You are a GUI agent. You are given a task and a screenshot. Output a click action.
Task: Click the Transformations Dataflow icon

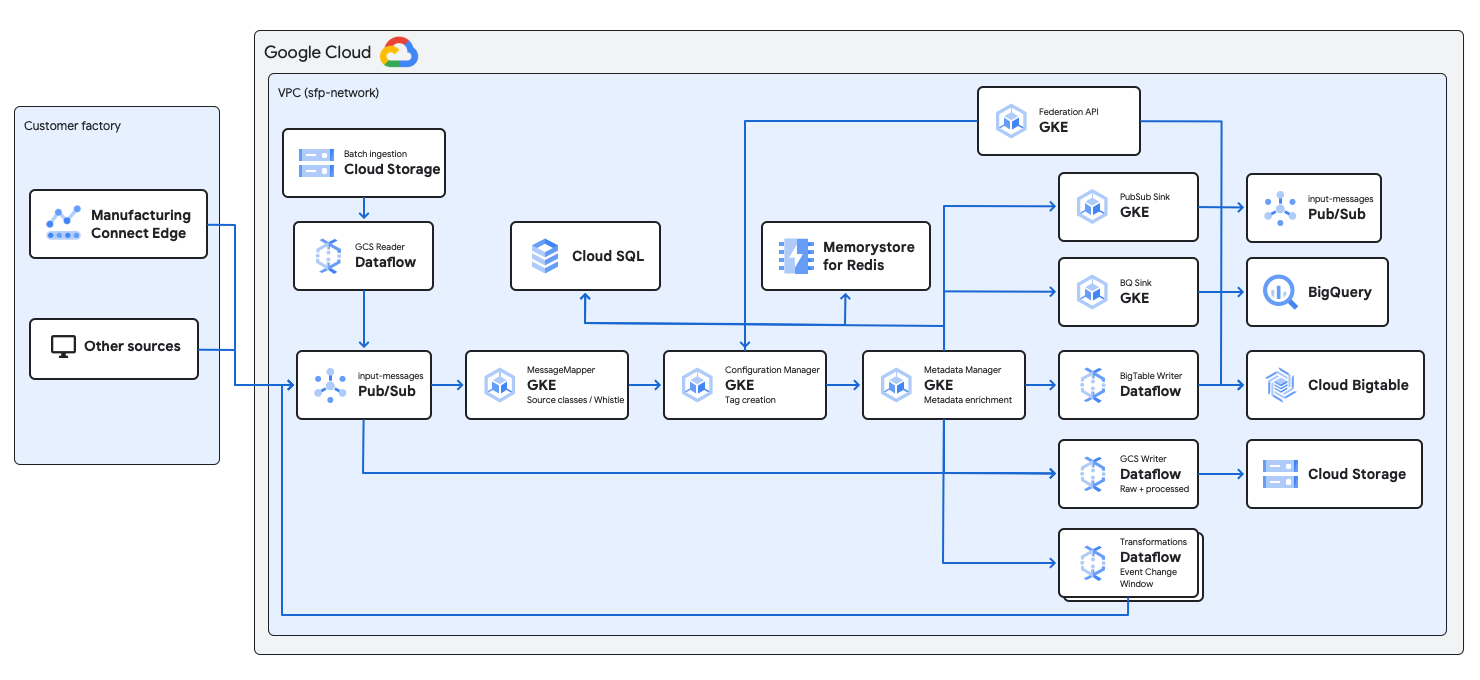click(x=1092, y=562)
